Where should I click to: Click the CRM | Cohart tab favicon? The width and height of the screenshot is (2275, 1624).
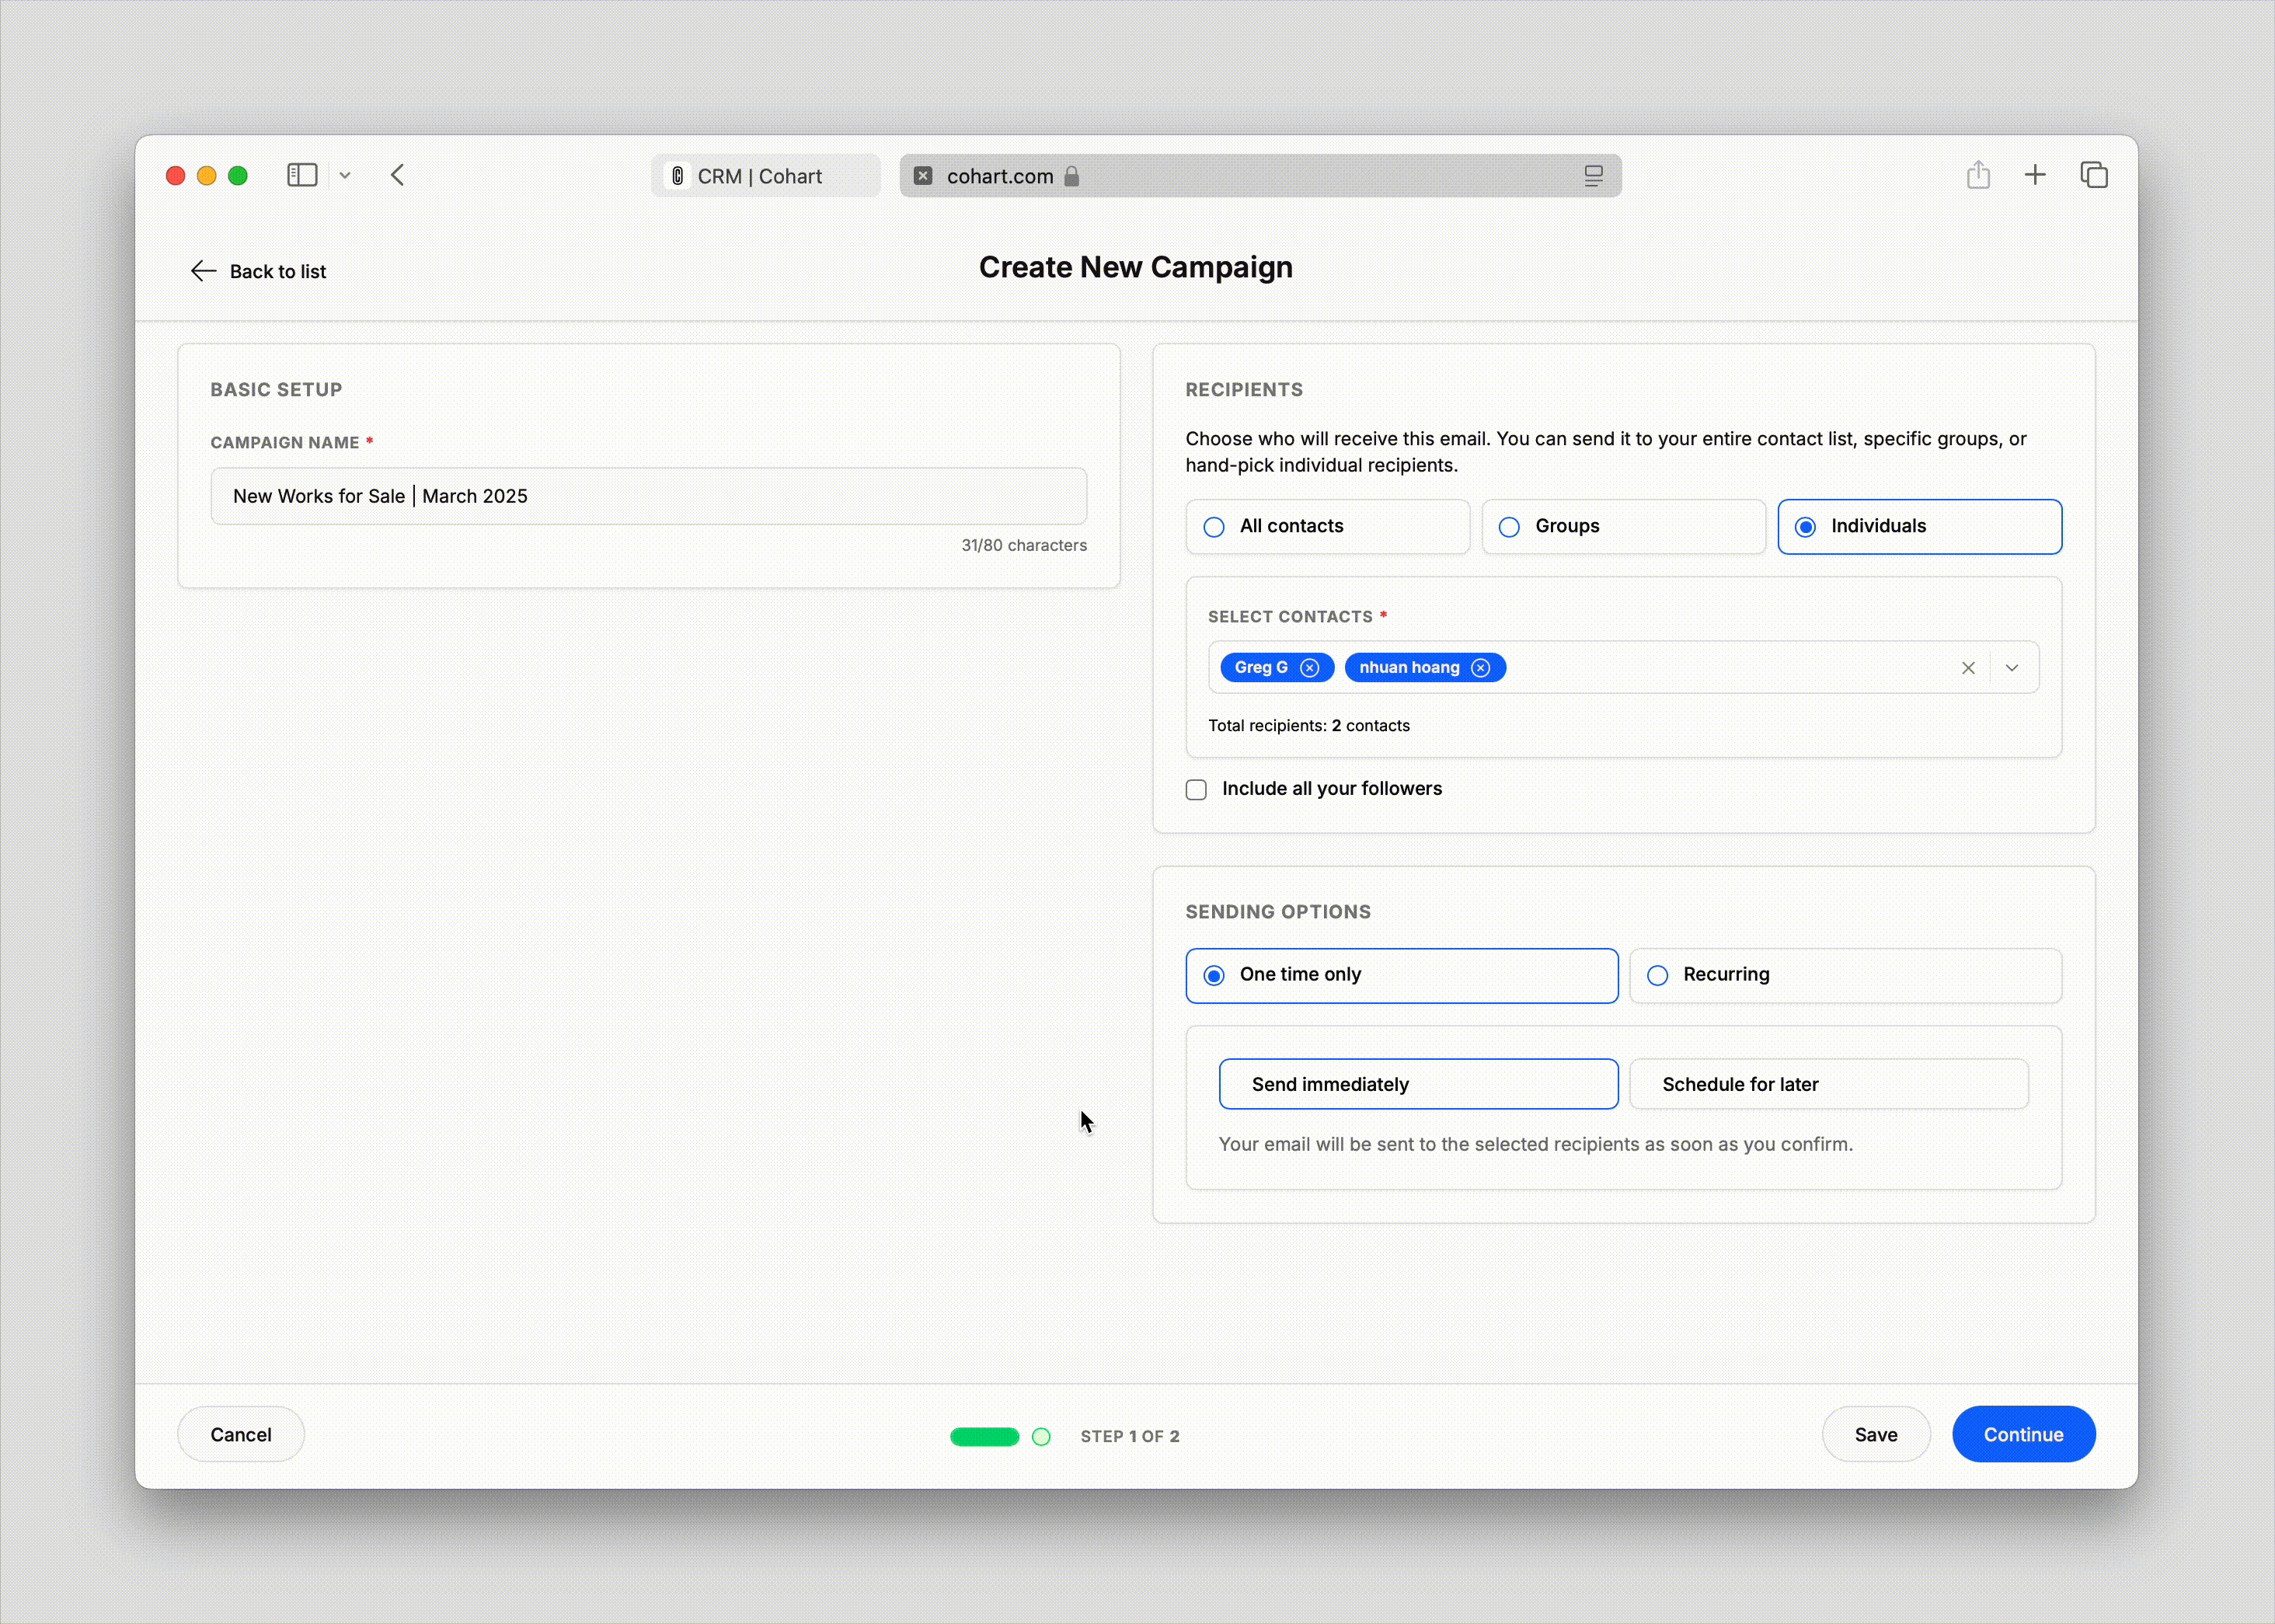coord(678,176)
